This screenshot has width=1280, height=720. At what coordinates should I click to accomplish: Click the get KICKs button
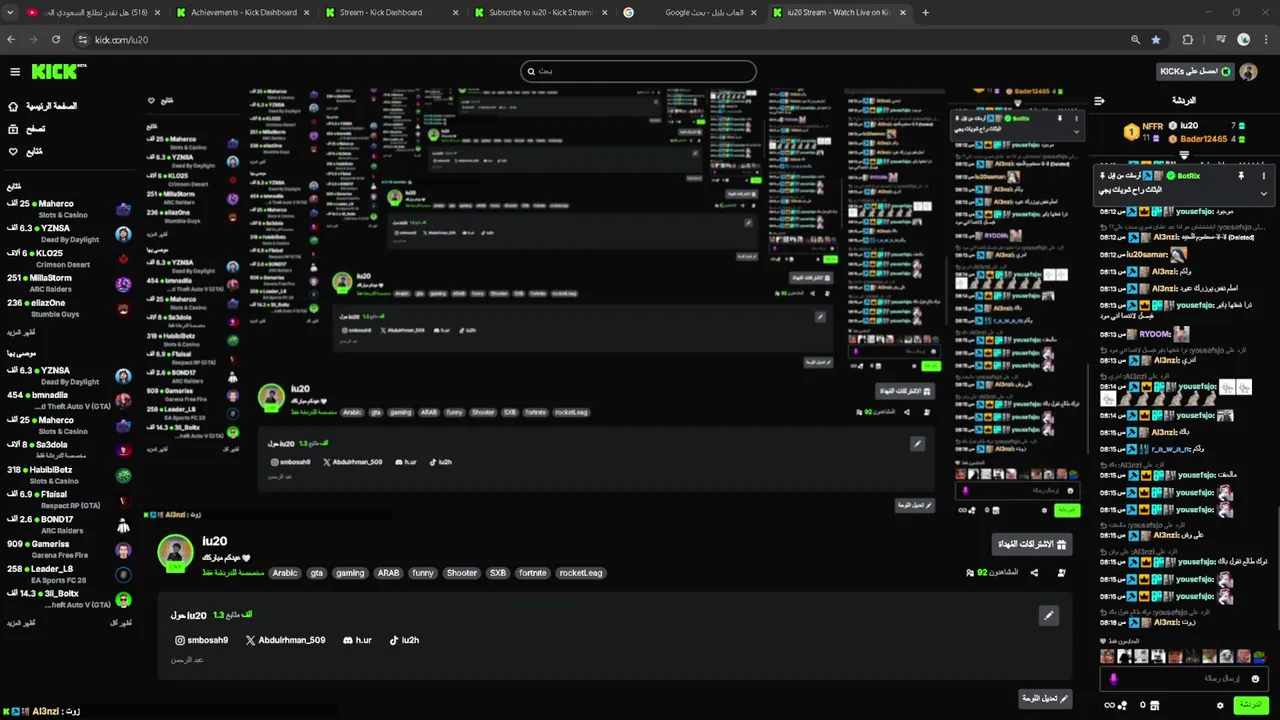pyautogui.click(x=1195, y=72)
